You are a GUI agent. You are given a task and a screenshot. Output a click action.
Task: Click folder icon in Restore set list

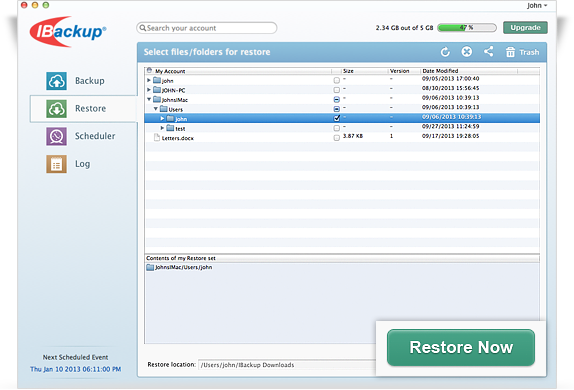coord(150,267)
